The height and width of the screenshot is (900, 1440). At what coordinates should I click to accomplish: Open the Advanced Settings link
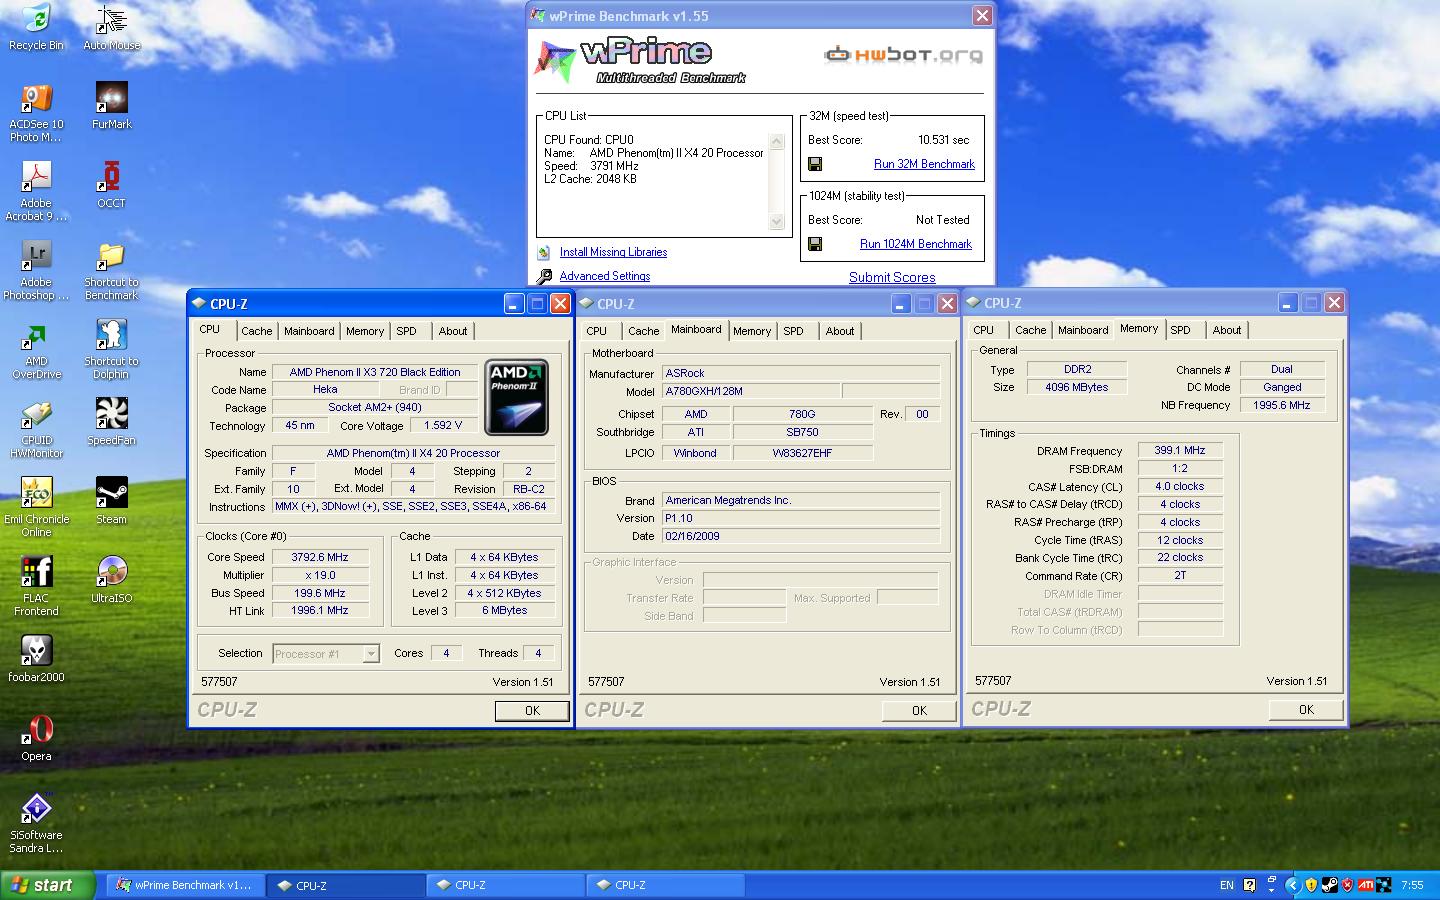tap(605, 276)
